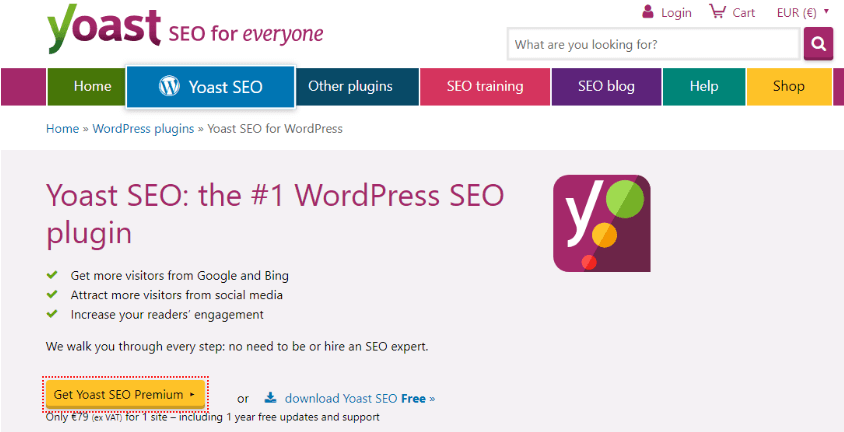Select the Yoast SEO menu tab
The height and width of the screenshot is (432, 844).
(x=210, y=87)
